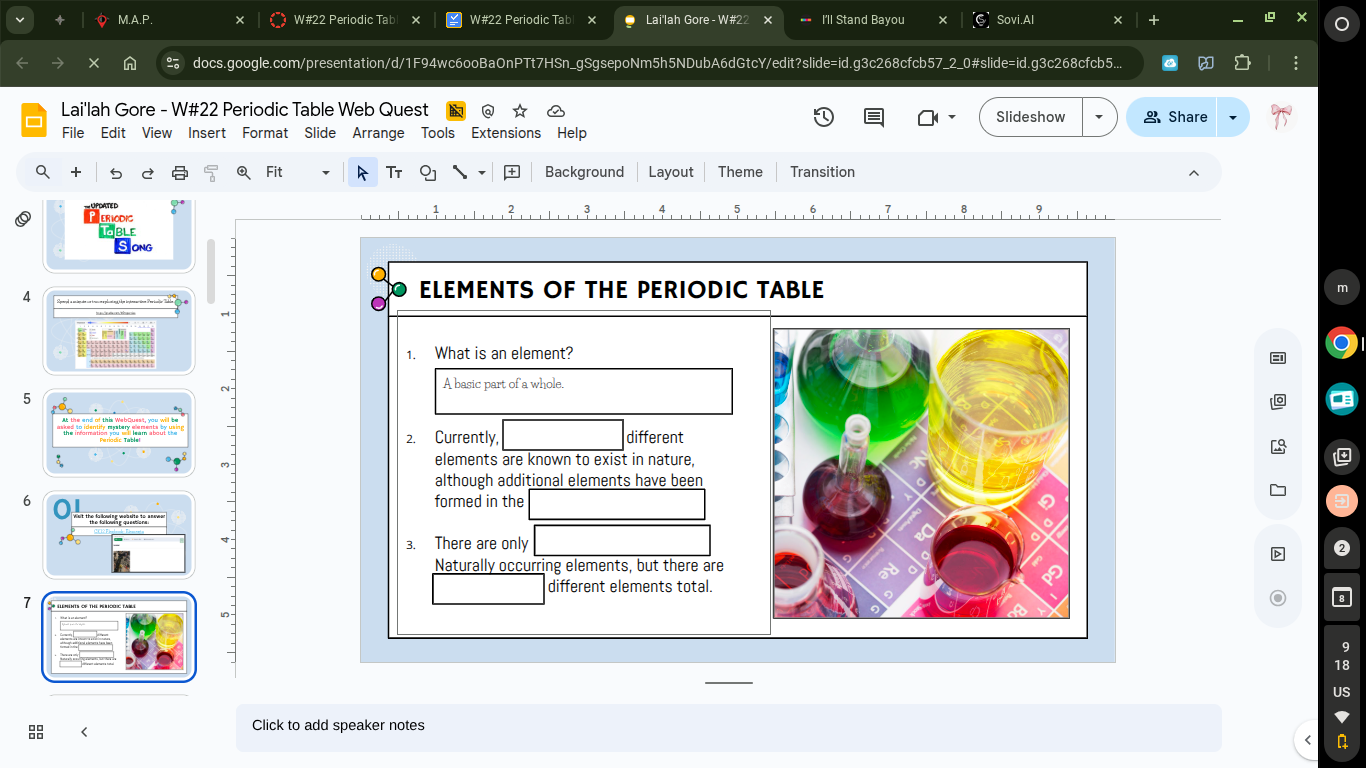The width and height of the screenshot is (1366, 768).
Task: Open the Theme picker
Action: [x=740, y=172]
